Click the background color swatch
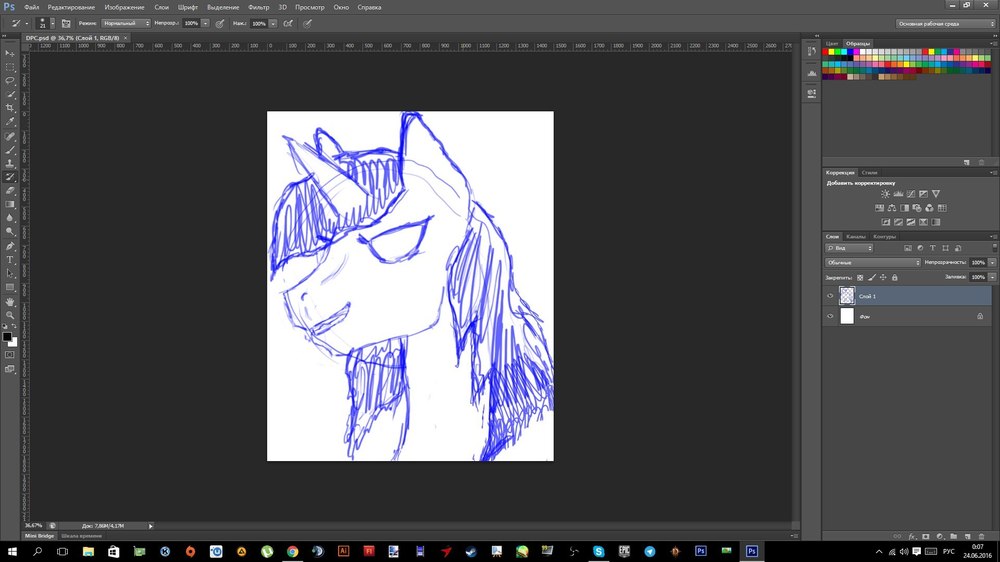1000x562 pixels. tap(14, 343)
